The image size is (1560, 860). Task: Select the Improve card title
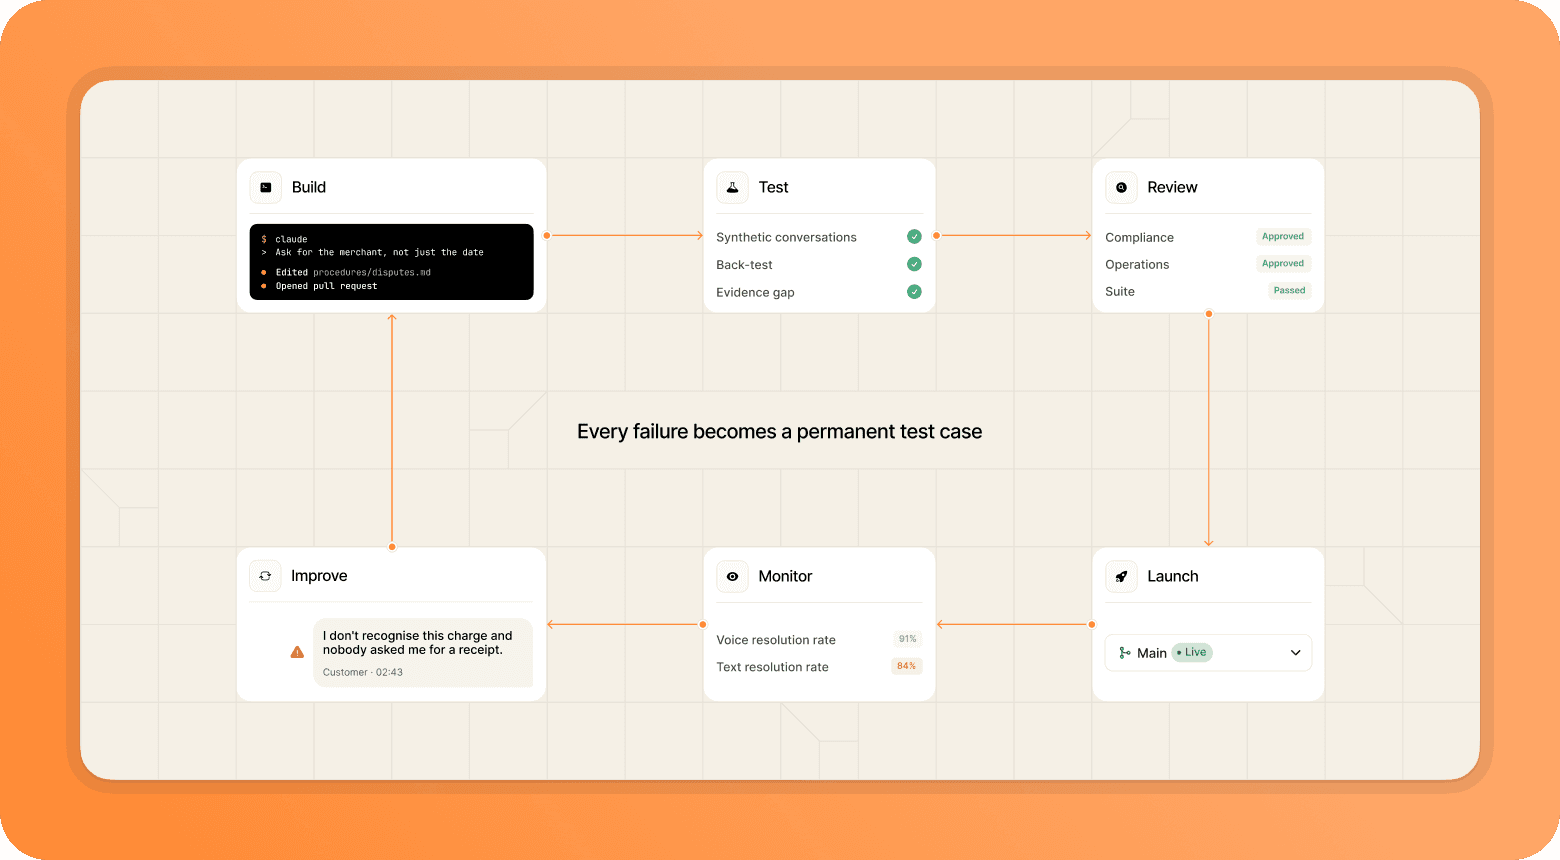[x=319, y=576]
